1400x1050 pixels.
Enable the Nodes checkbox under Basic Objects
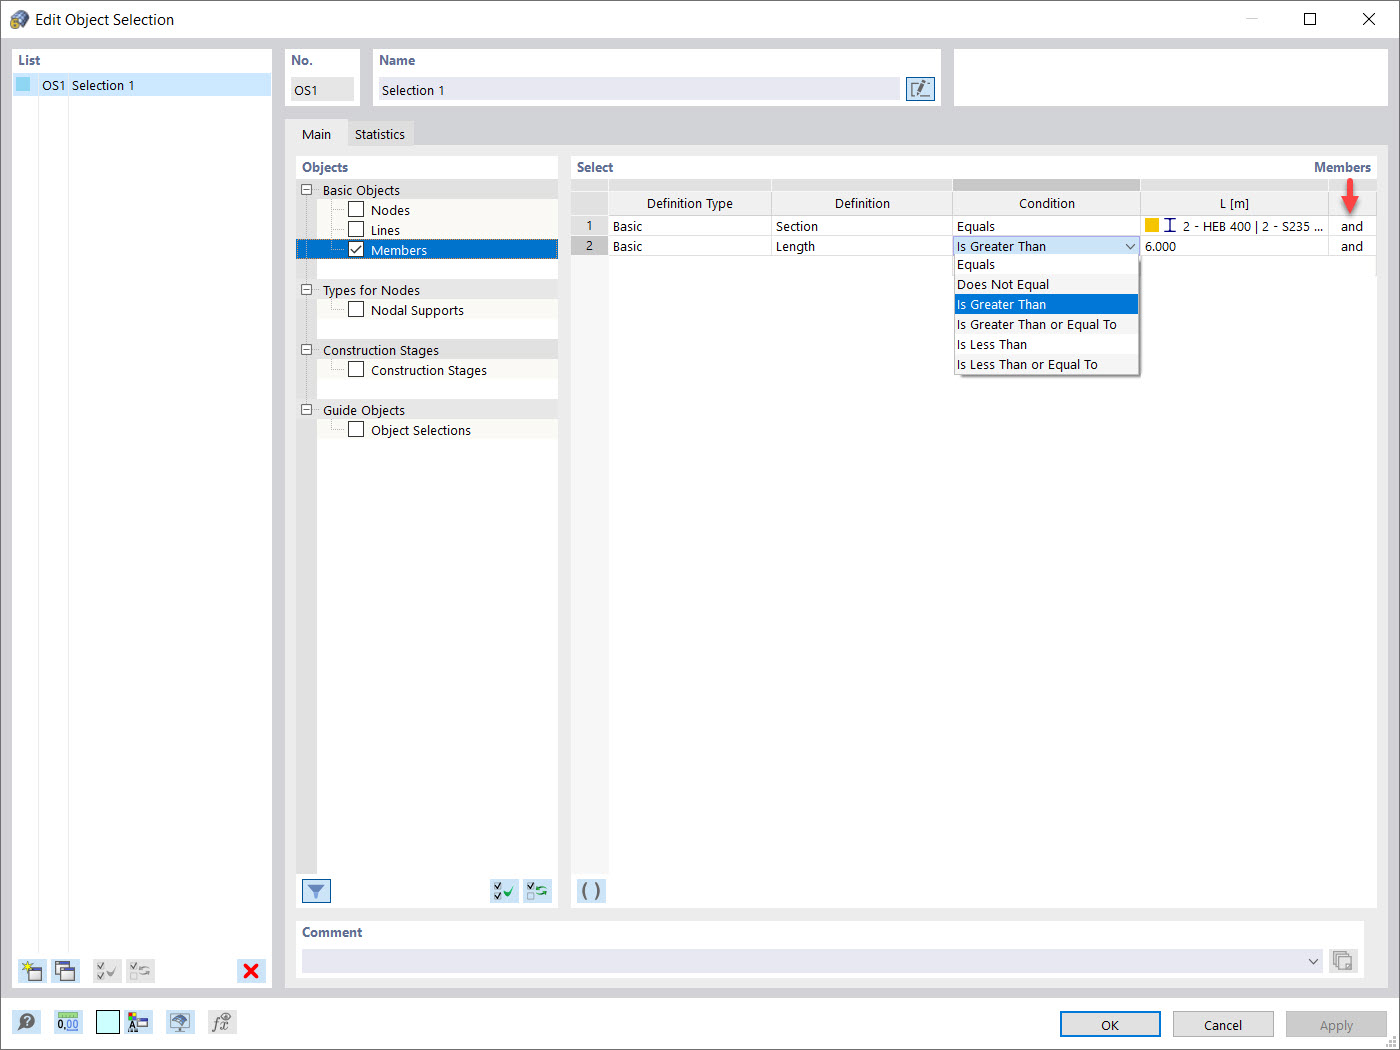356,209
